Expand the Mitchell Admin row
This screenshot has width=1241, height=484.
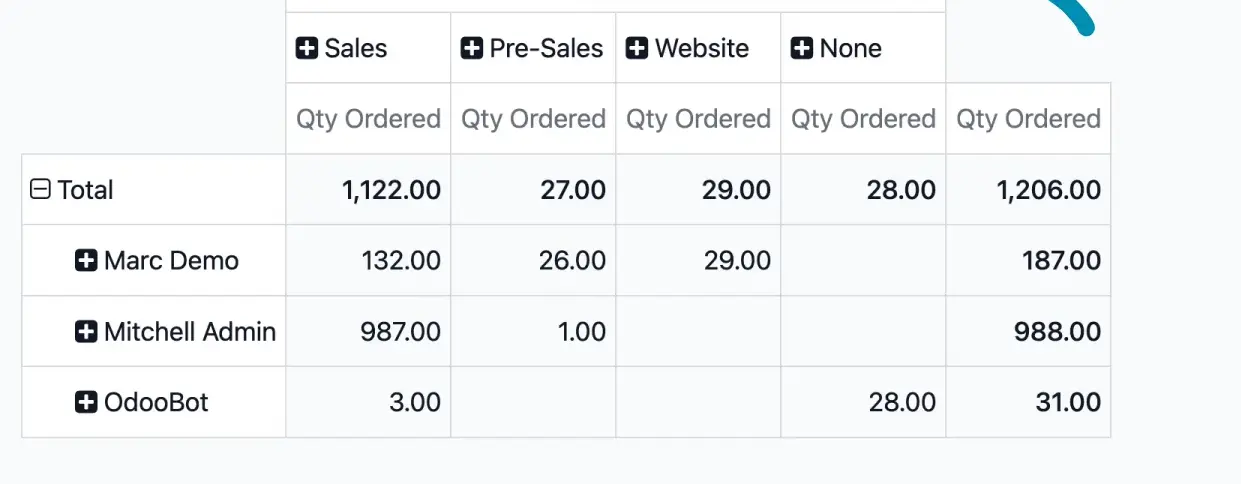[86, 332]
